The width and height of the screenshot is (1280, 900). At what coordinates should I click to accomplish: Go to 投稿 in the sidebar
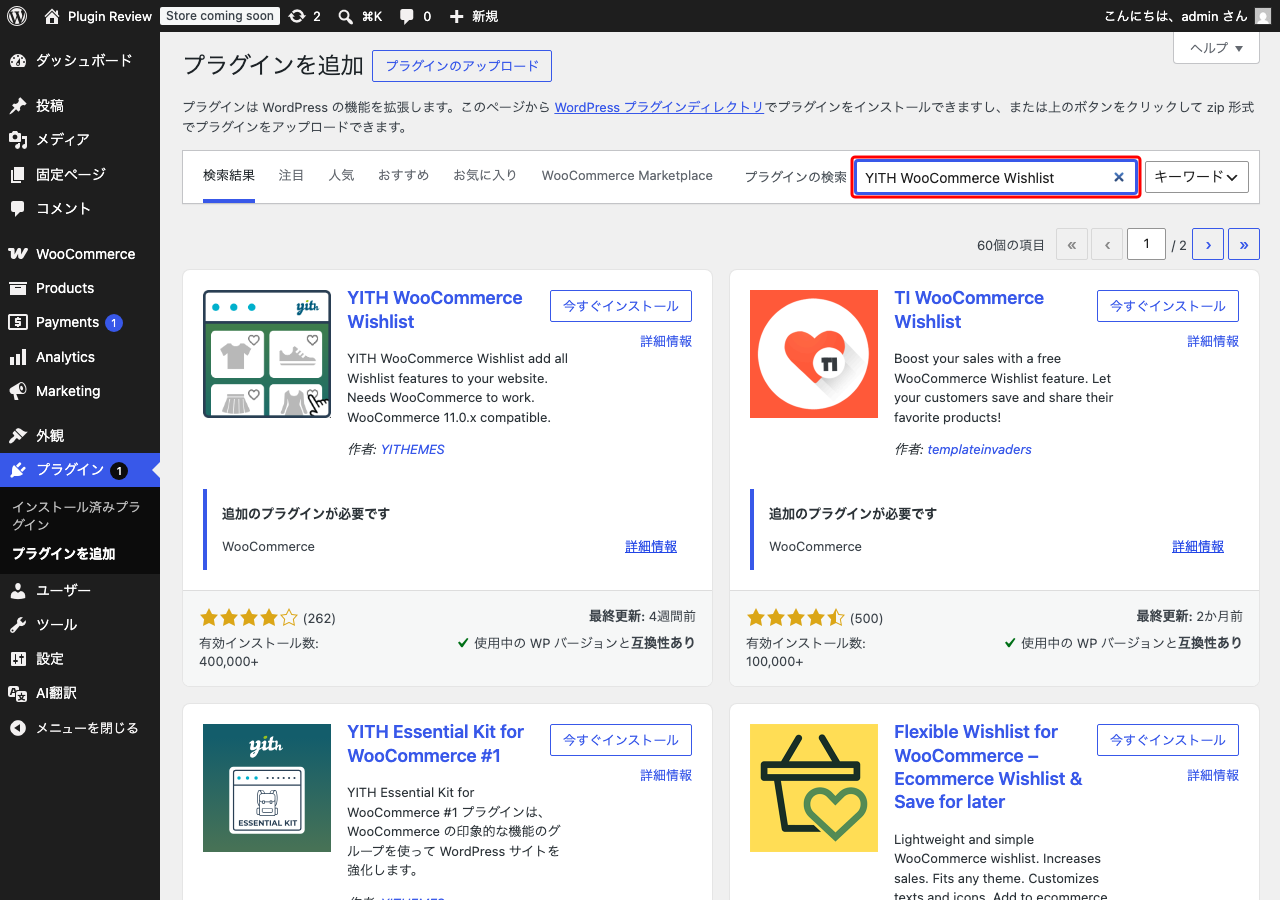[x=80, y=105]
